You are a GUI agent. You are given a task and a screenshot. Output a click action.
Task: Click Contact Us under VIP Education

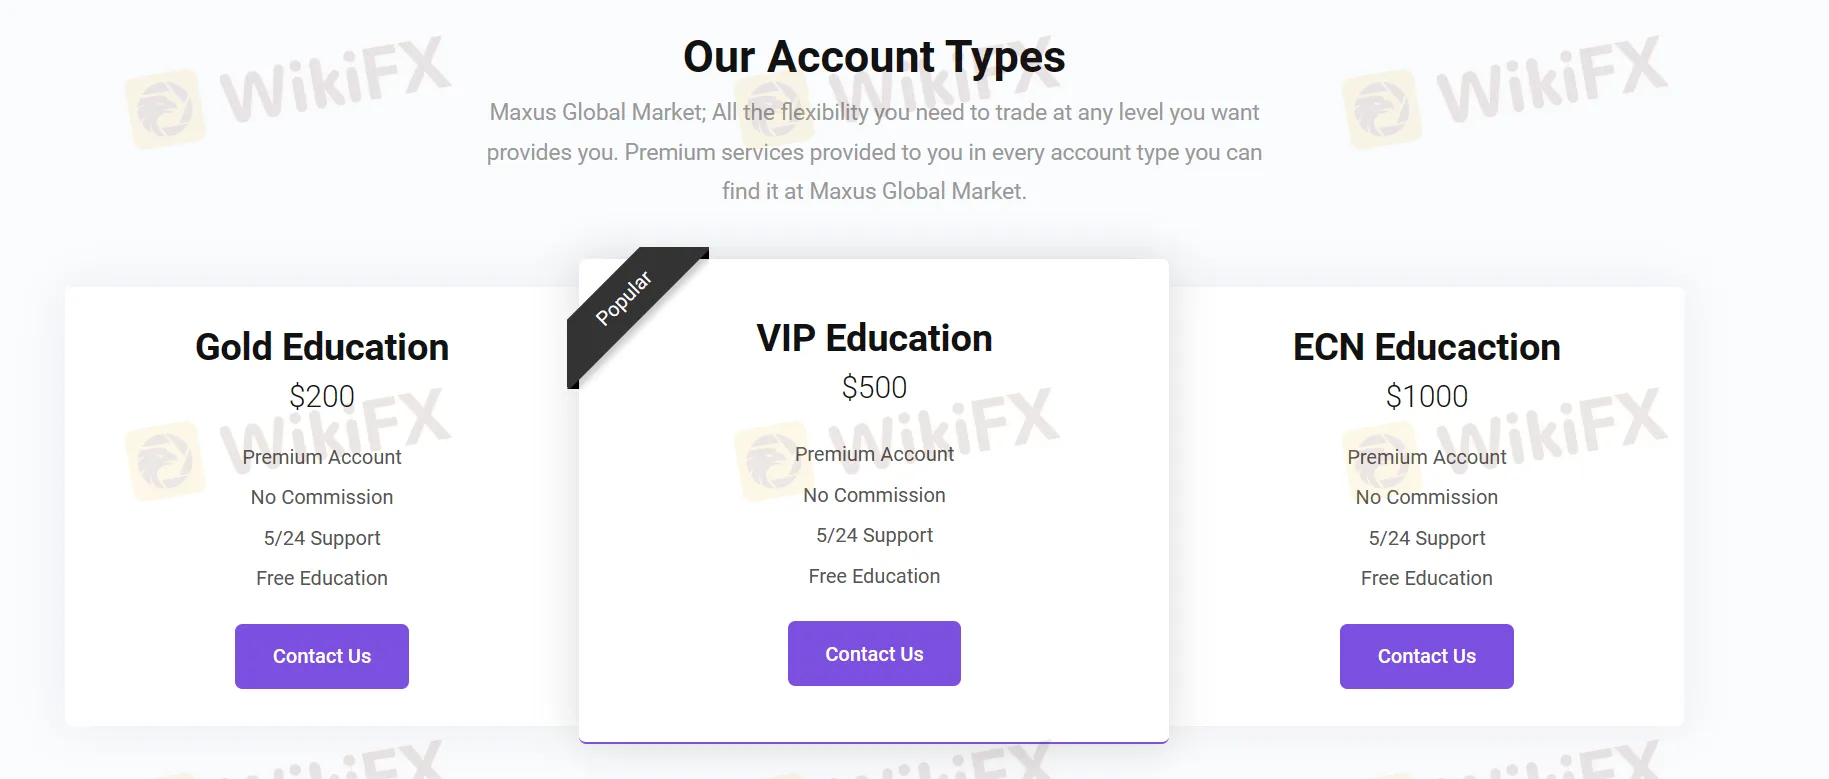coord(874,654)
